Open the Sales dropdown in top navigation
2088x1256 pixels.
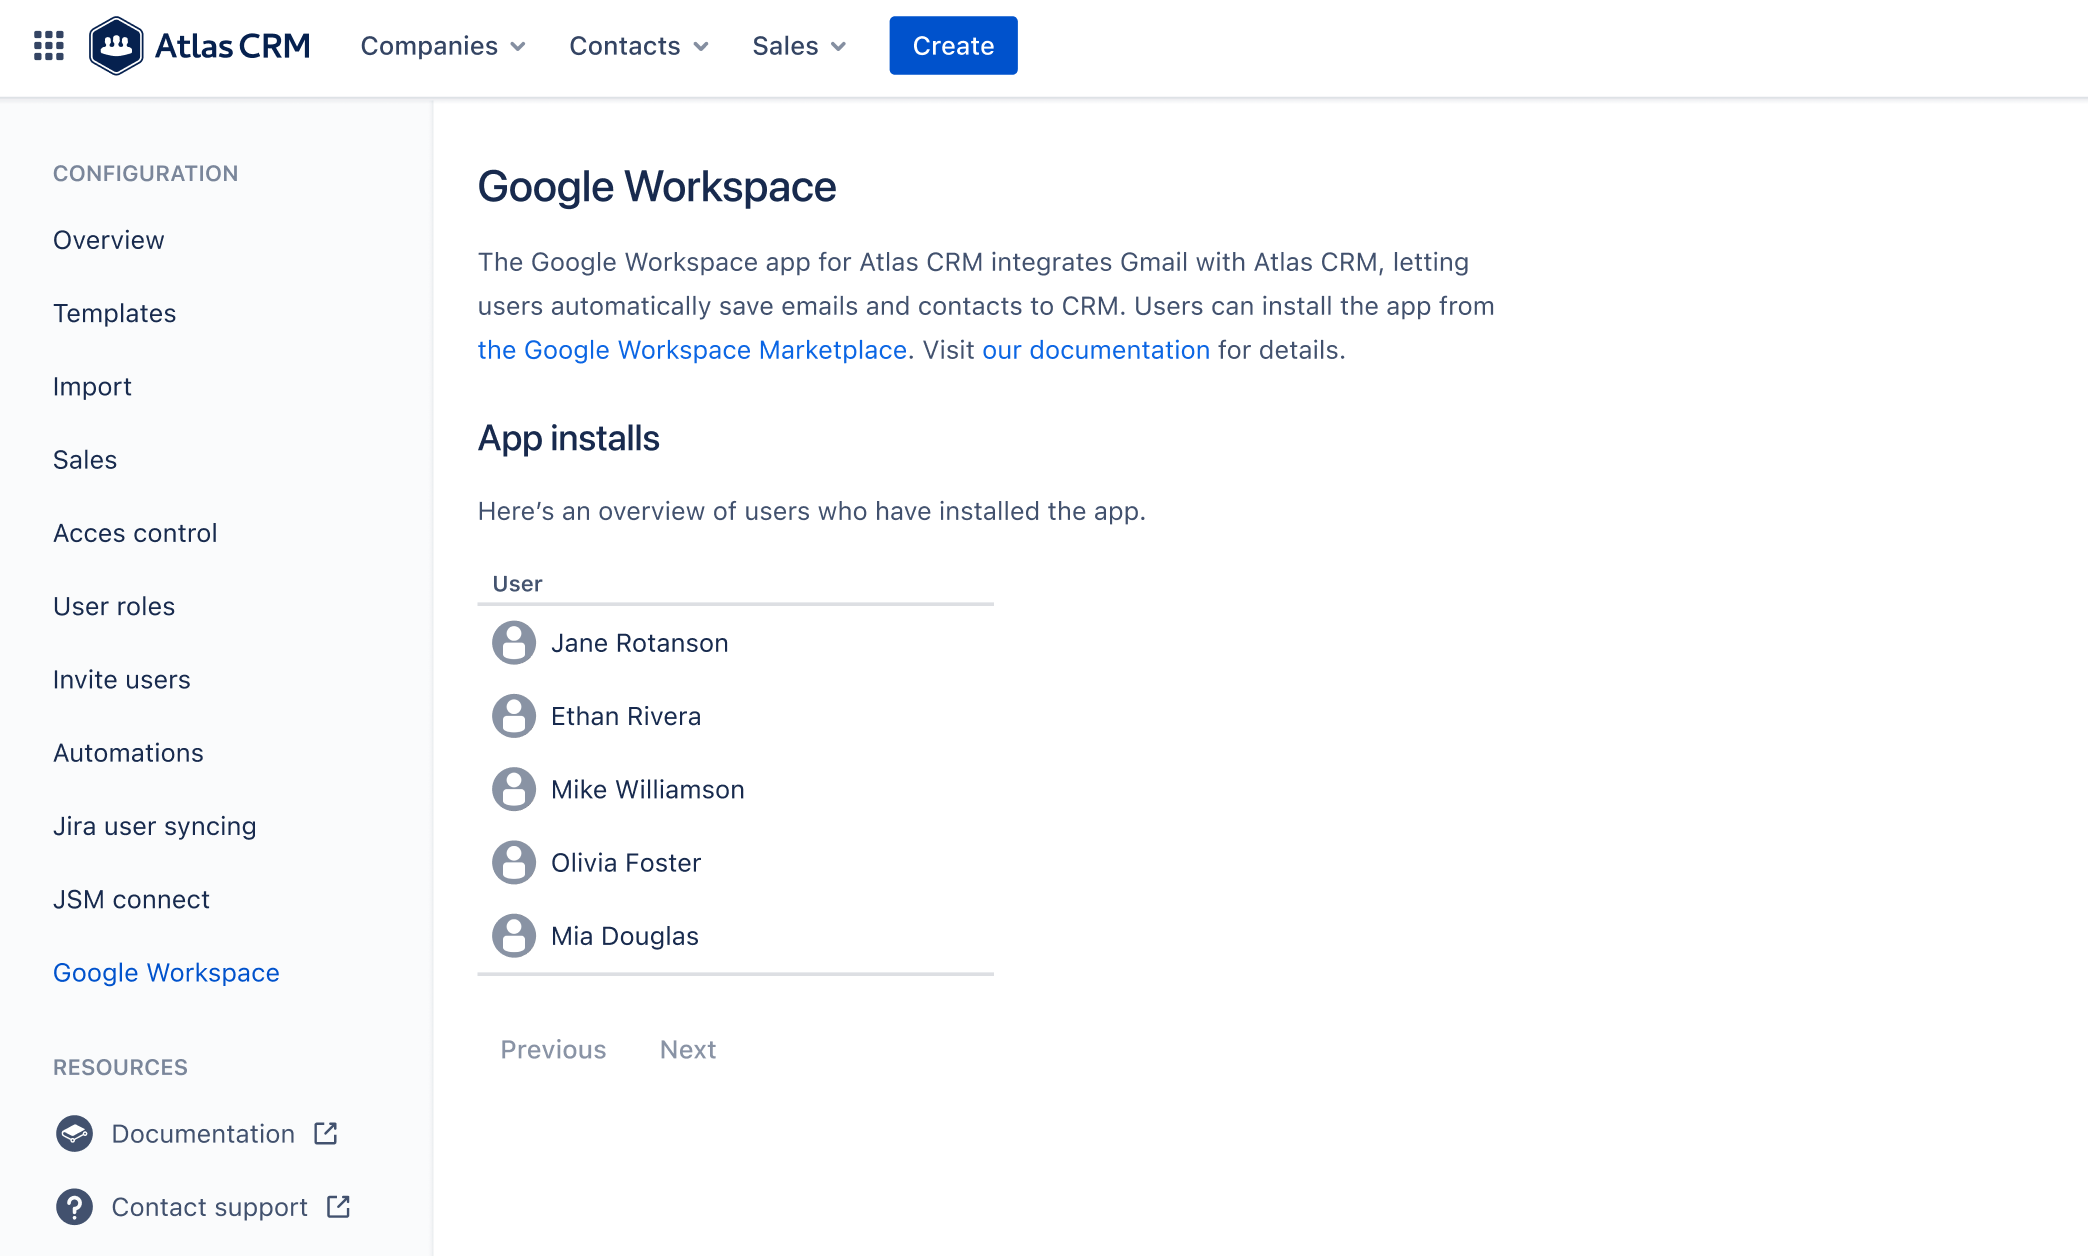799,46
